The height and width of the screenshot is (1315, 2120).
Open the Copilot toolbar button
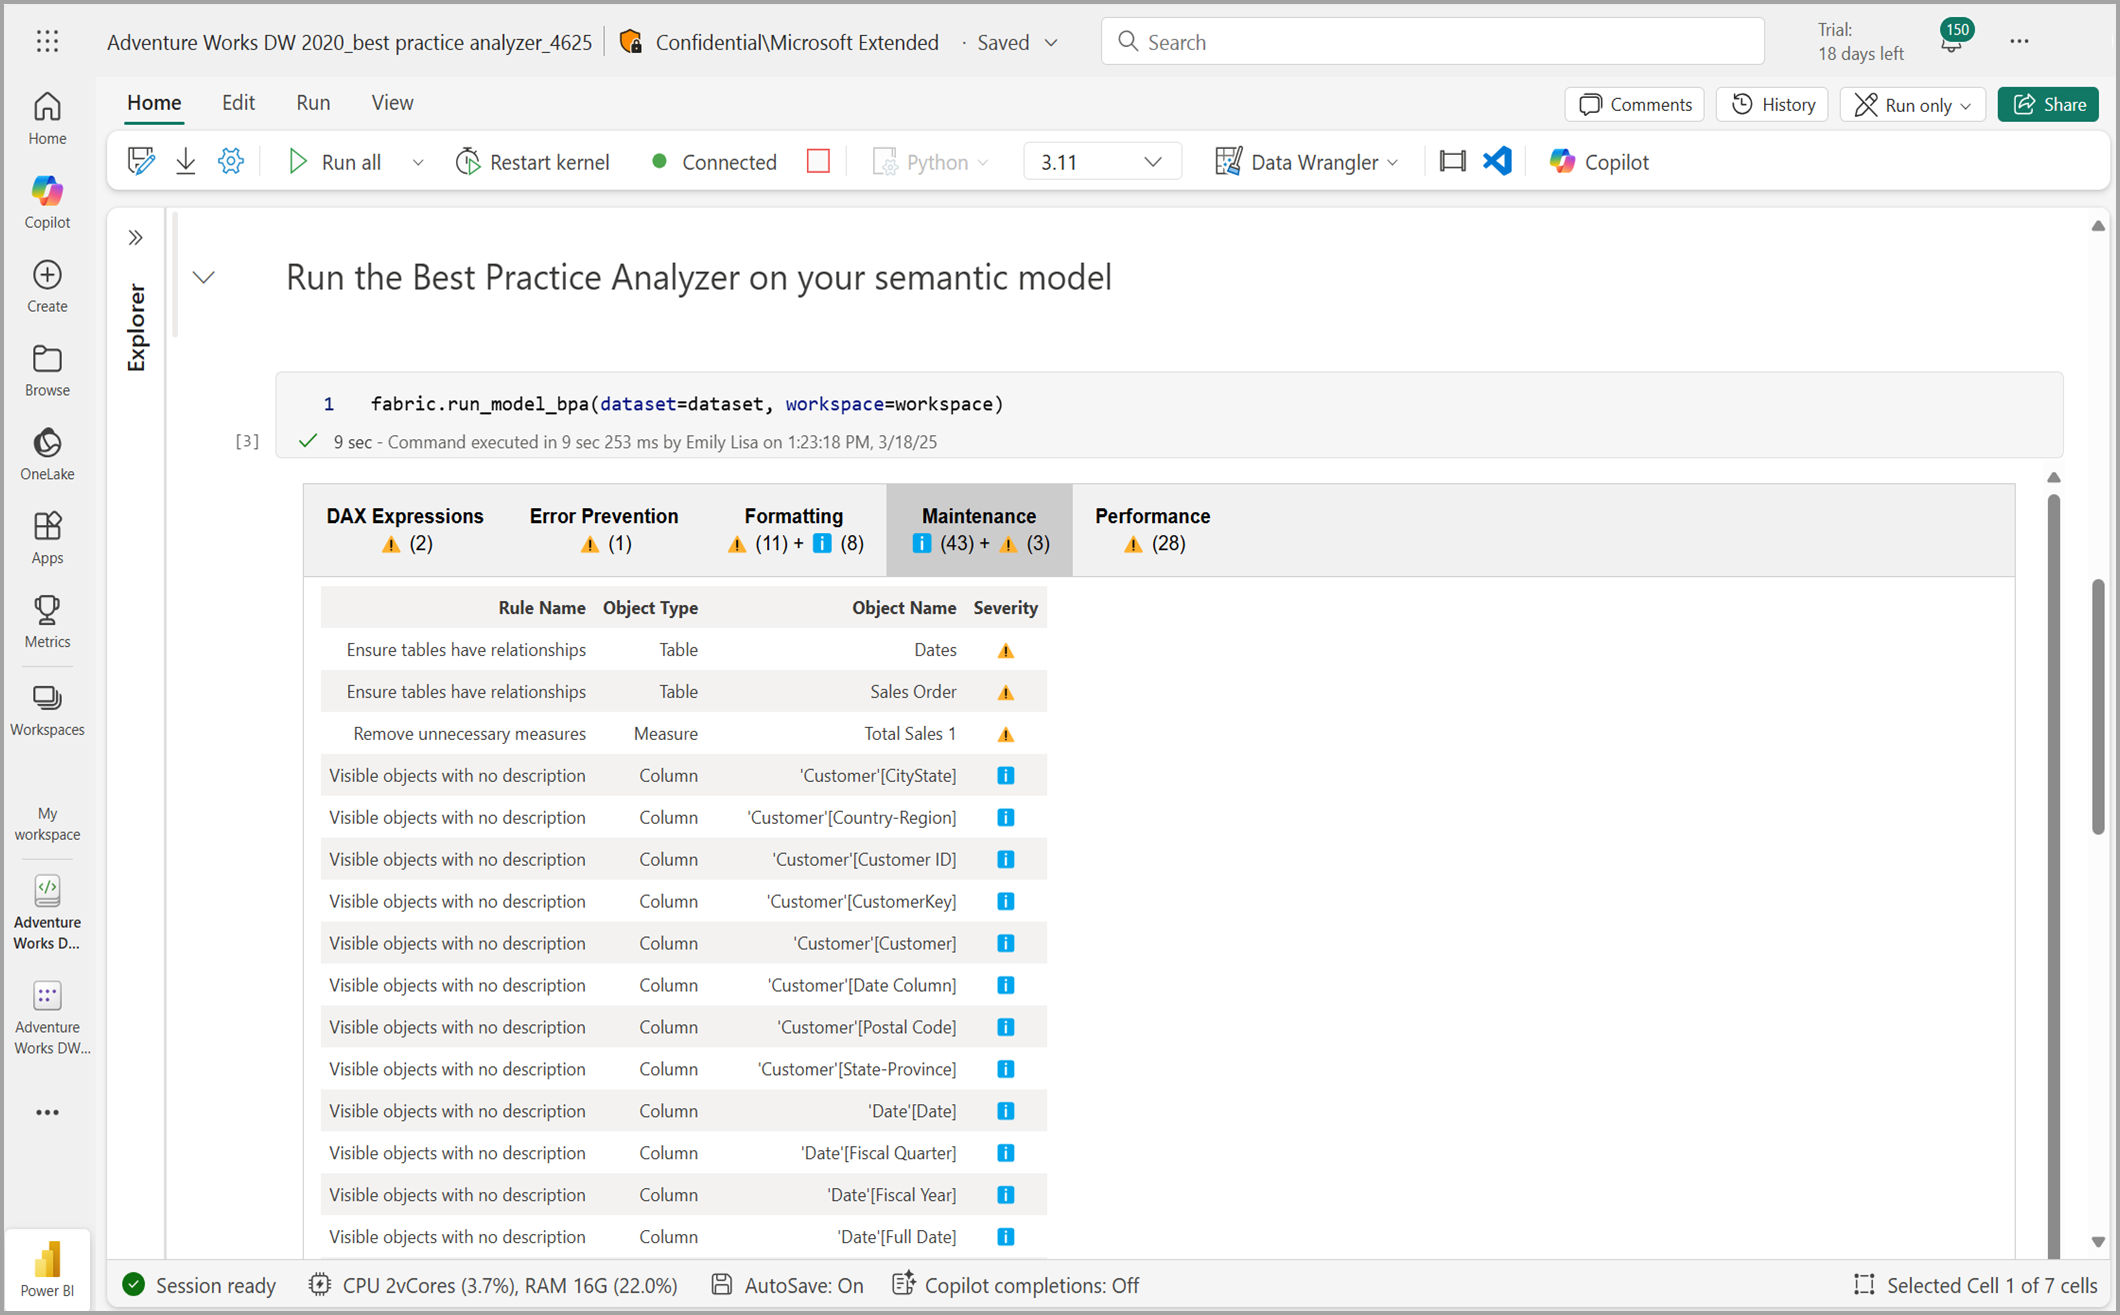1598,161
